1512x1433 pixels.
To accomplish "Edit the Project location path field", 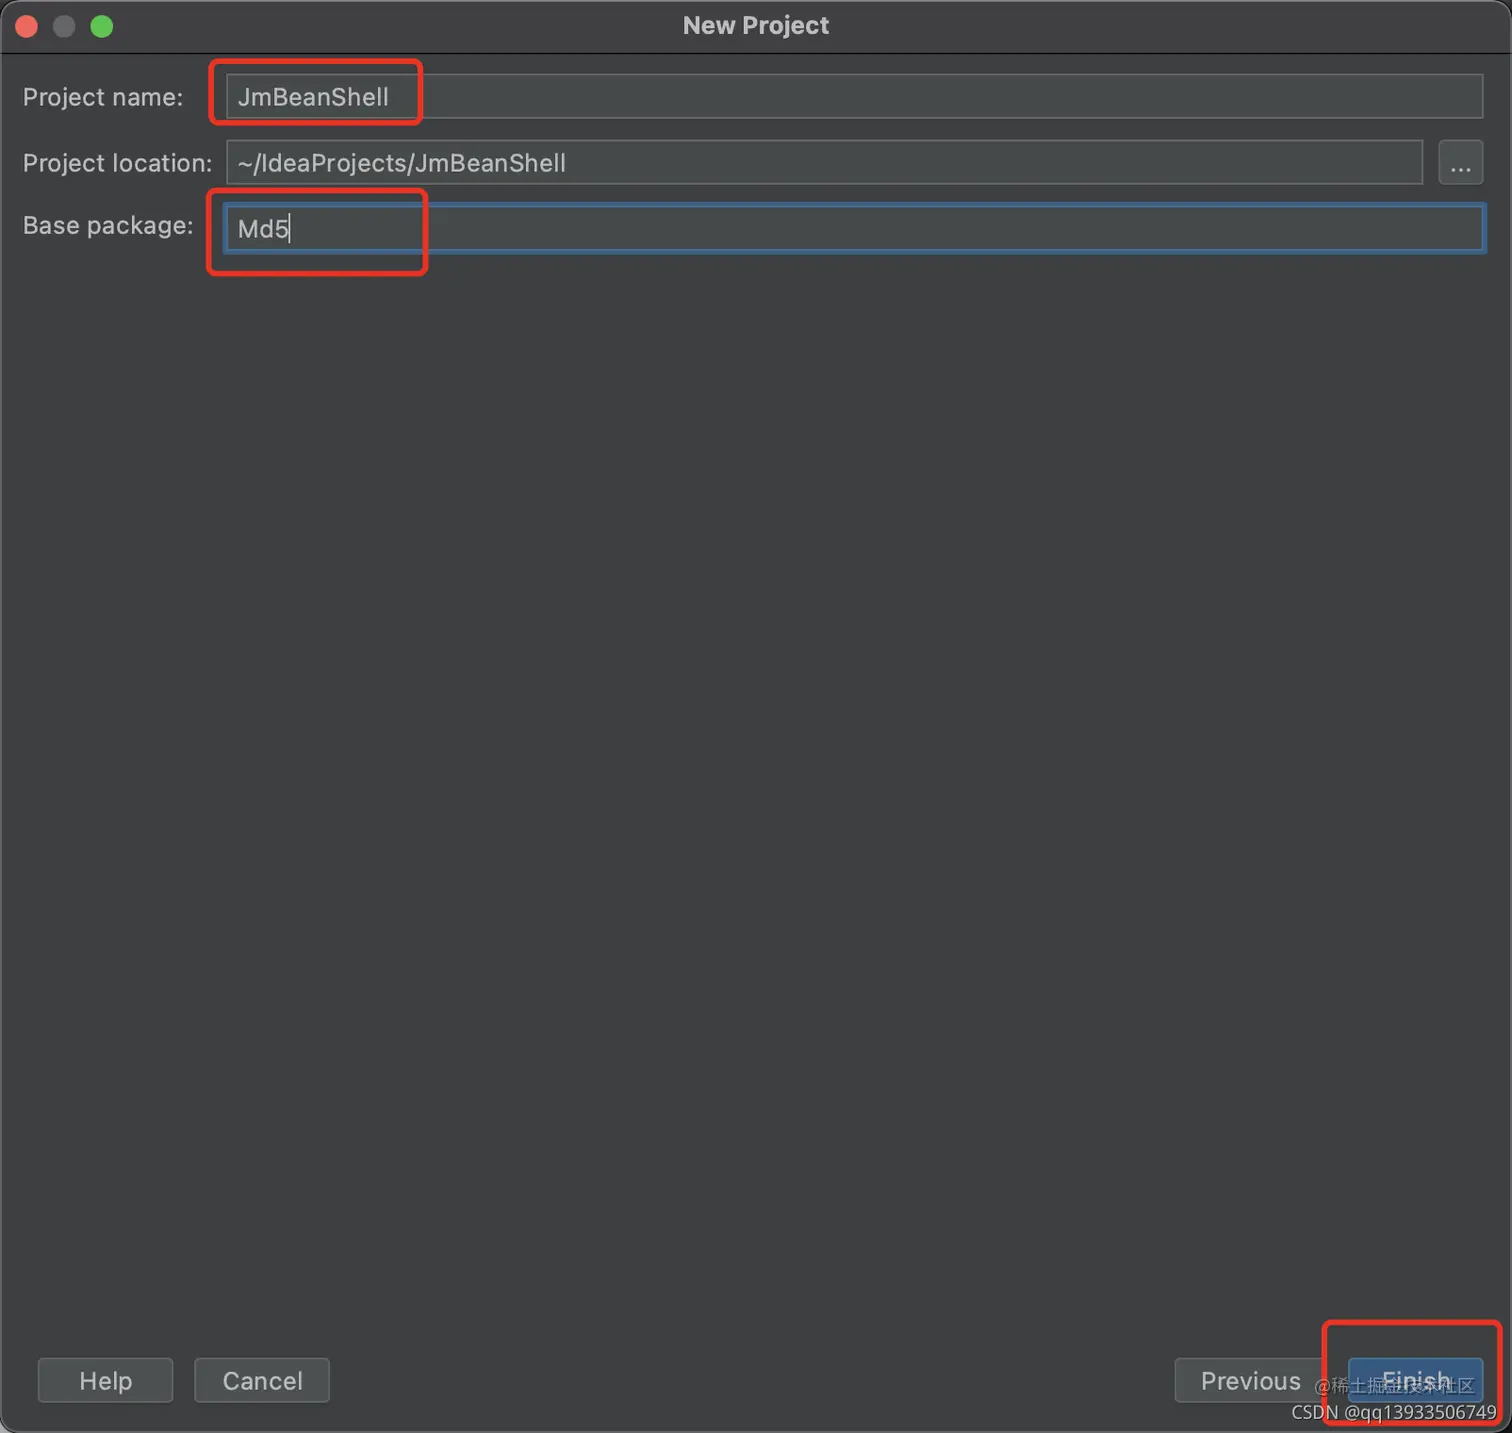I will (824, 163).
